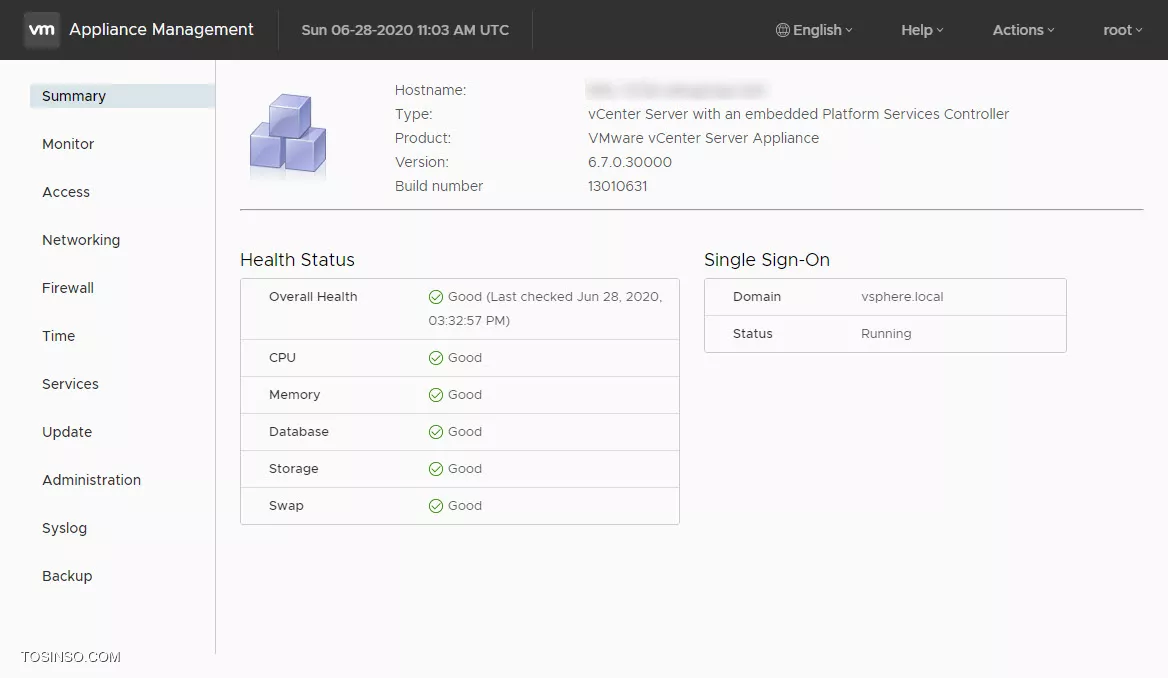Open the Administration page
The height and width of the screenshot is (678, 1168).
click(91, 480)
